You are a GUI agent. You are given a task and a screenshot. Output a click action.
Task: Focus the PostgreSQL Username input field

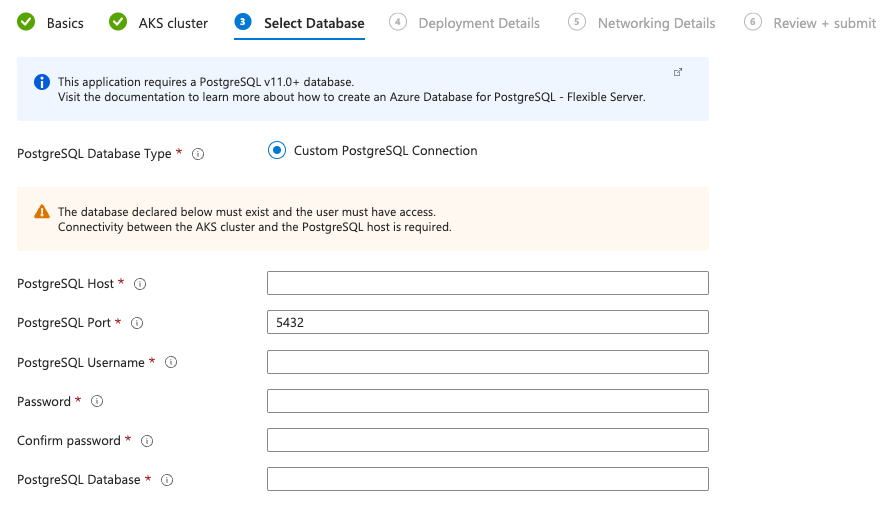pyautogui.click(x=487, y=362)
